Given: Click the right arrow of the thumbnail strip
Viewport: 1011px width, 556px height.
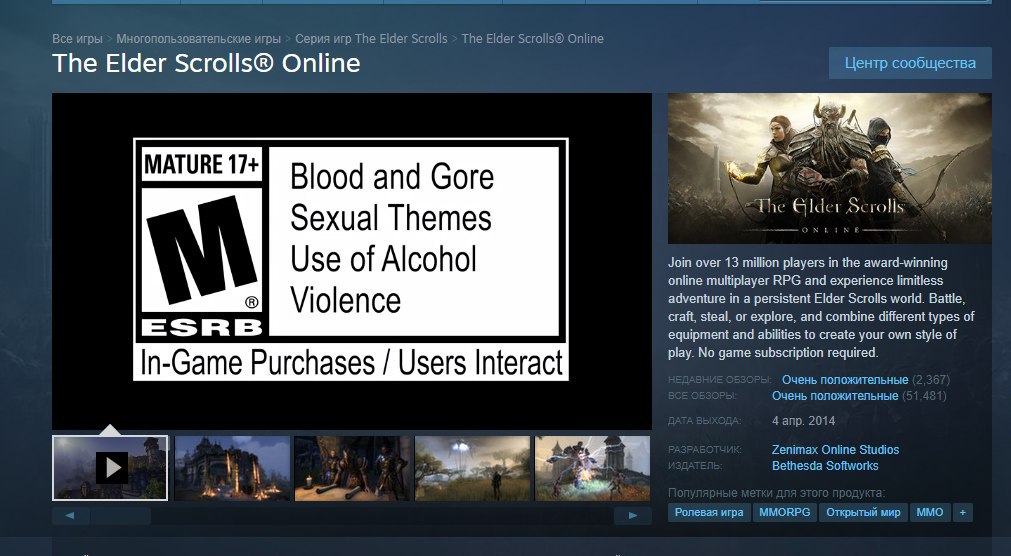Looking at the screenshot, I should click(x=633, y=515).
